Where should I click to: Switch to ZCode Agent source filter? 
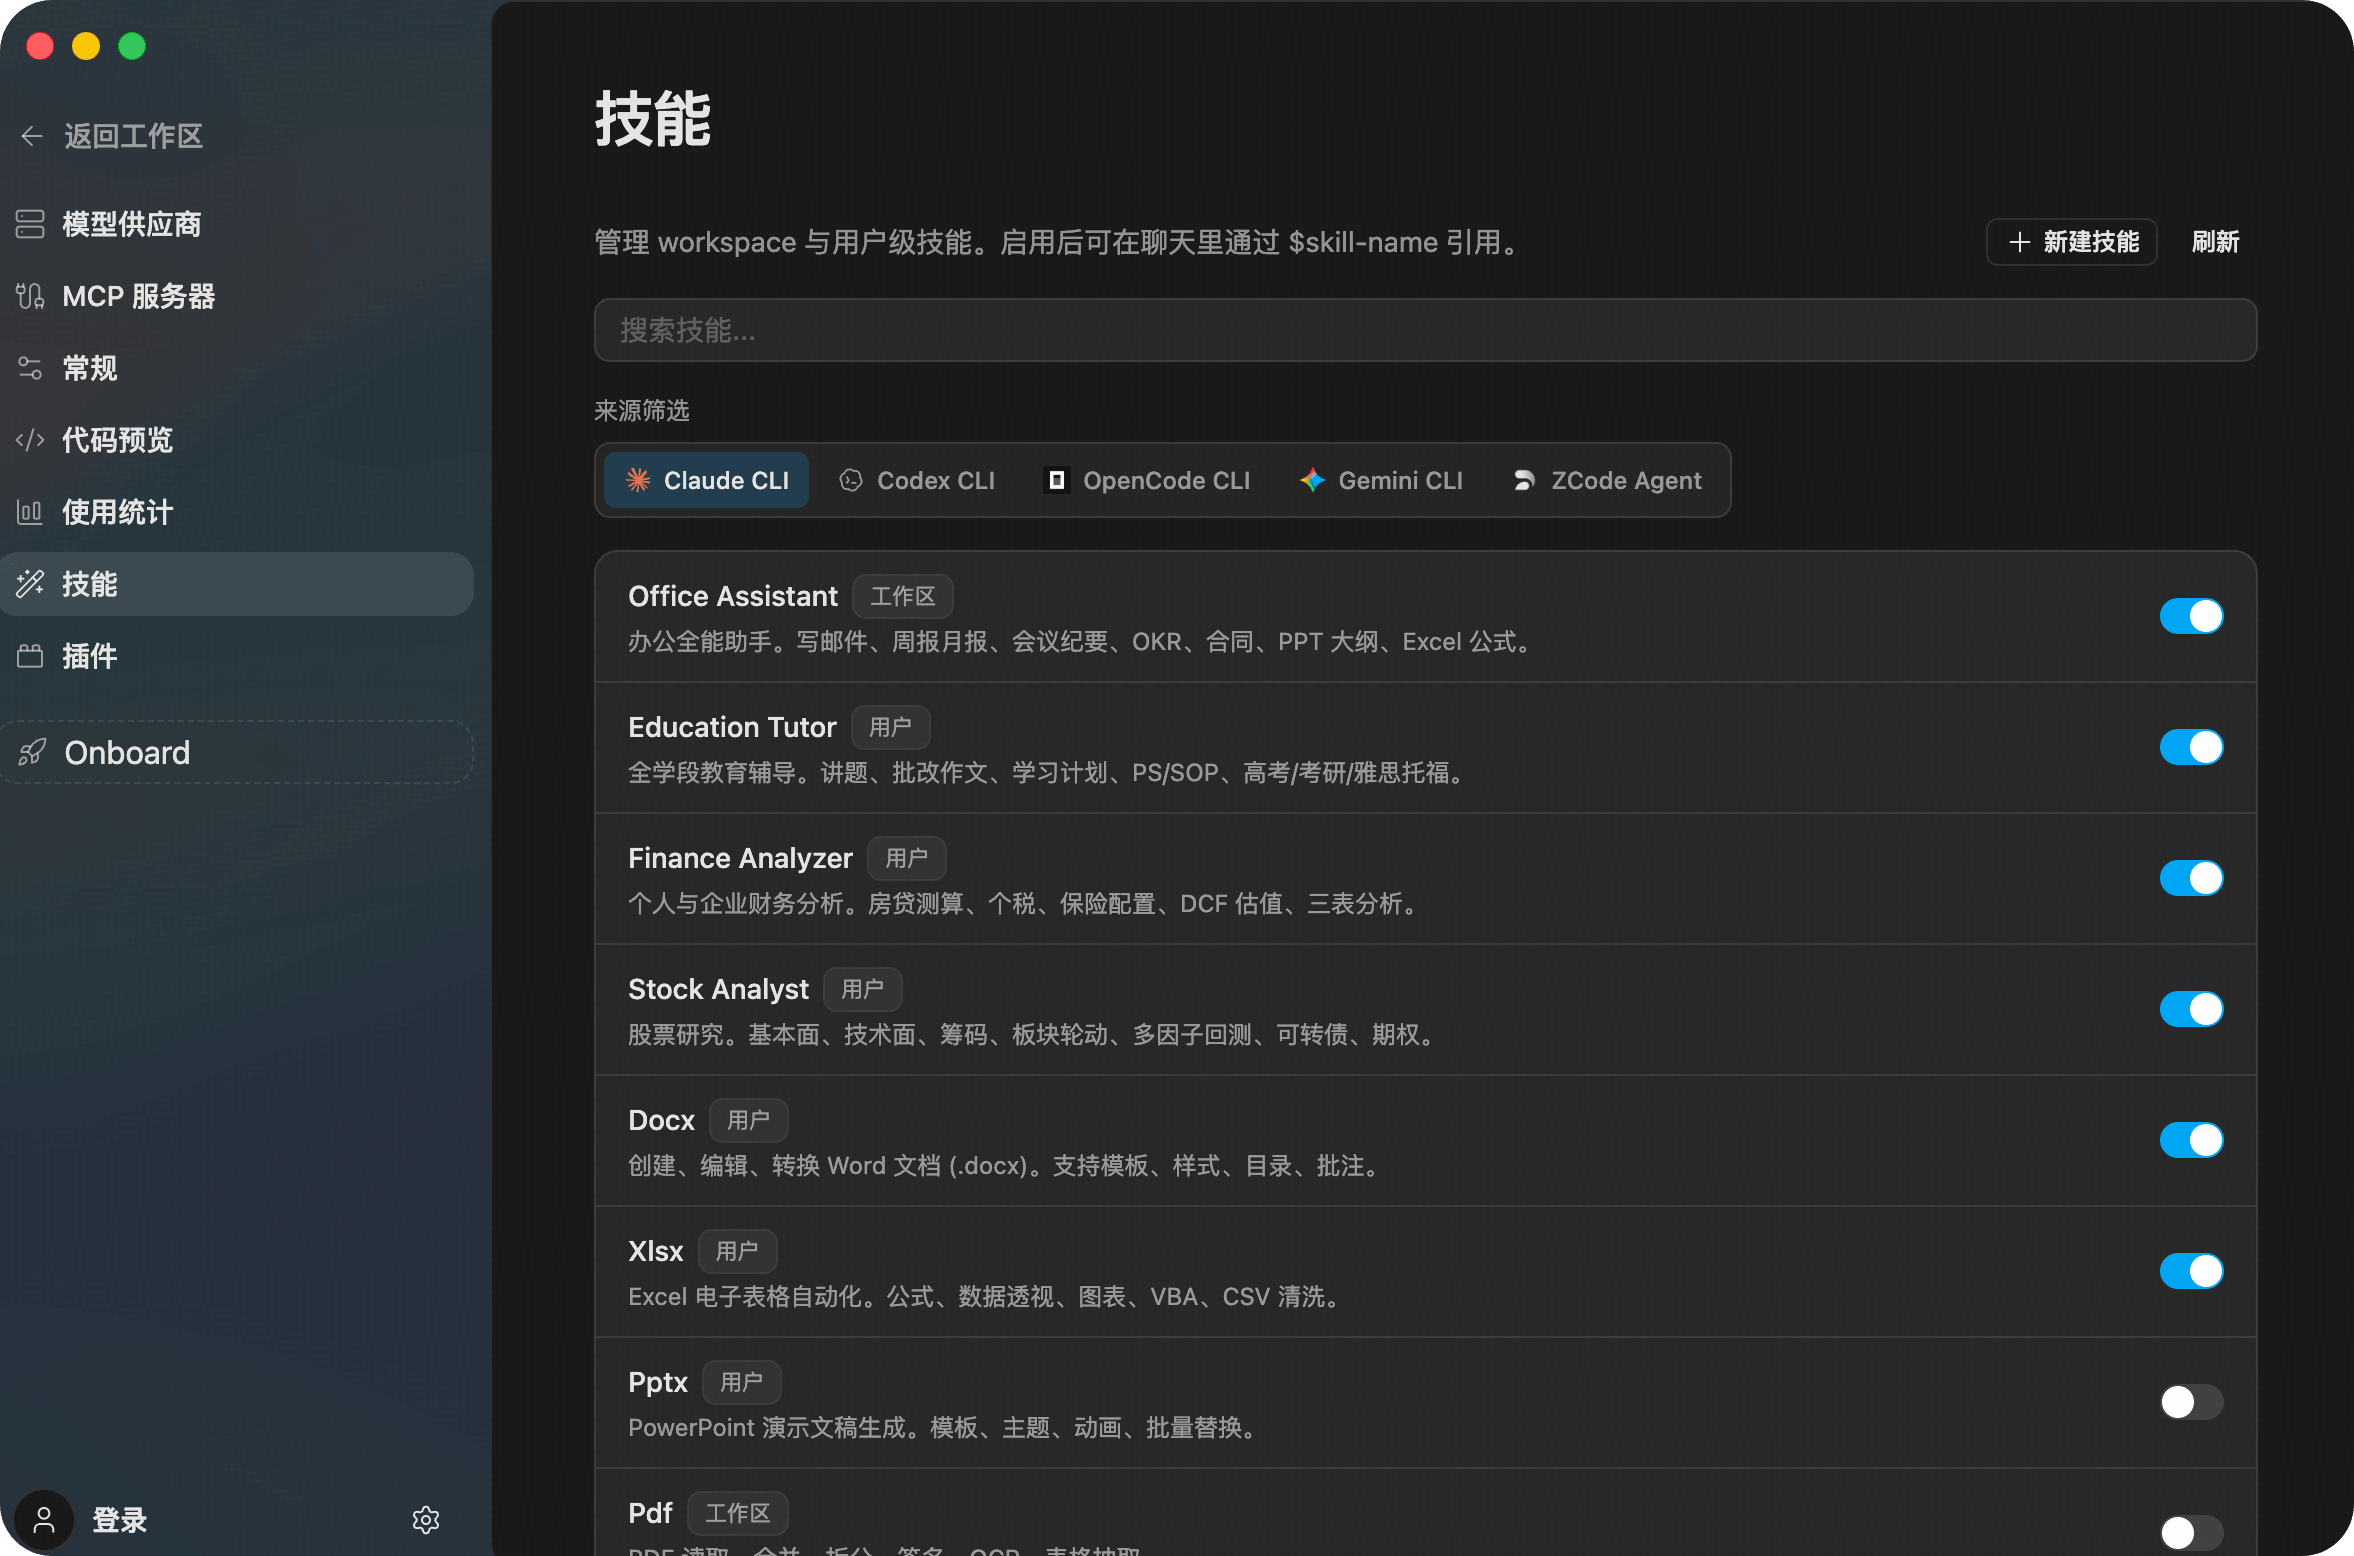(1607, 481)
